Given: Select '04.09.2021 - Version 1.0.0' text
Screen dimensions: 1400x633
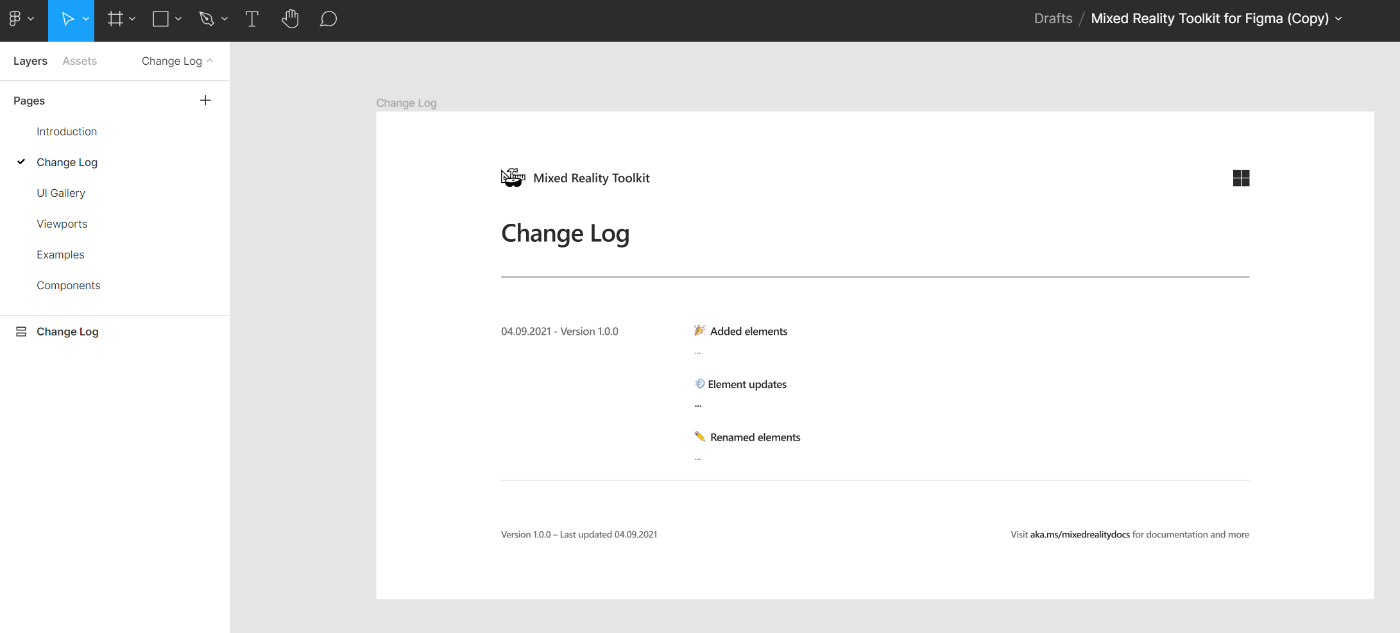Looking at the screenshot, I should tap(560, 331).
